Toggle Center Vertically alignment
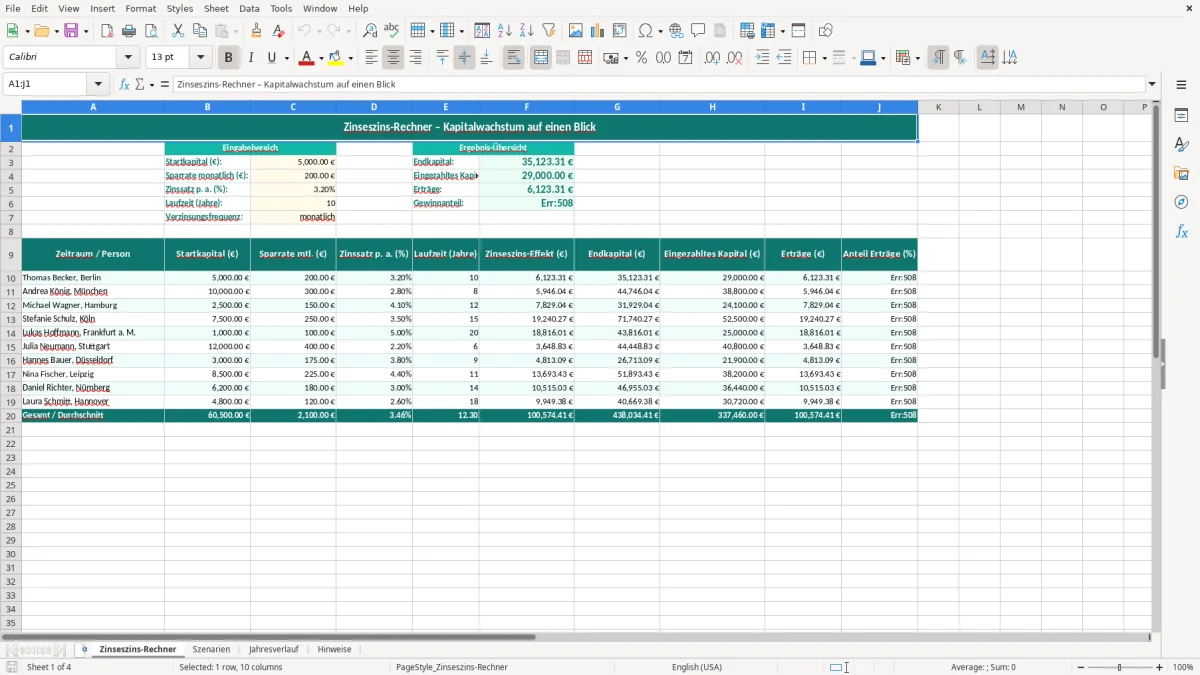 (464, 58)
